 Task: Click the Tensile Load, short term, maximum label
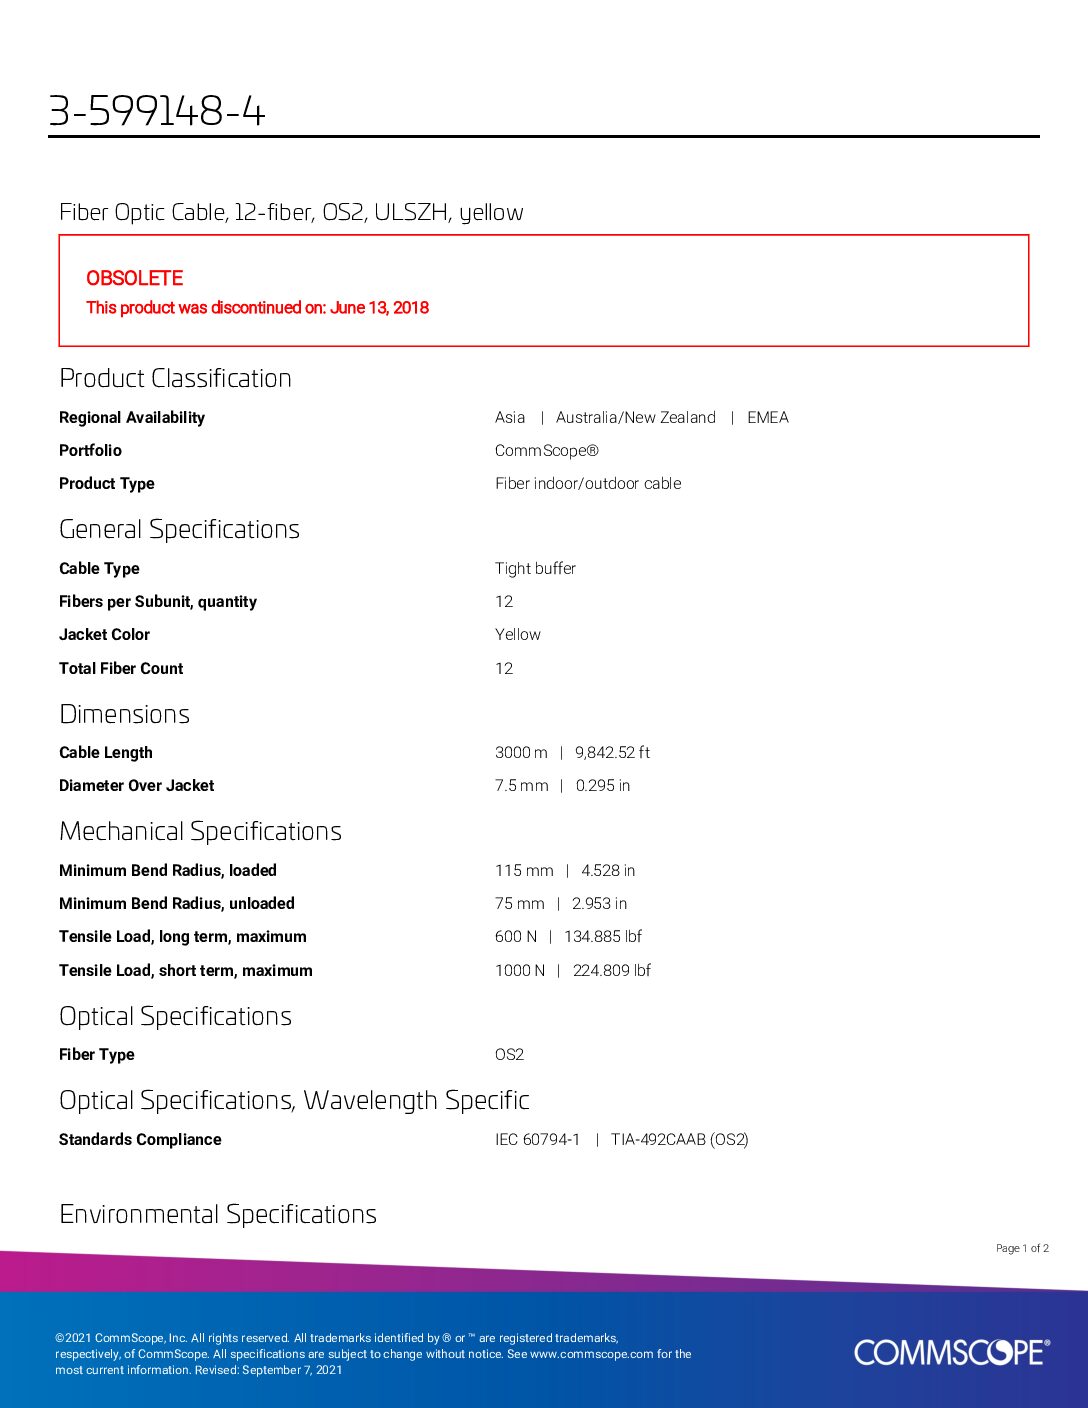pyautogui.click(x=185, y=971)
